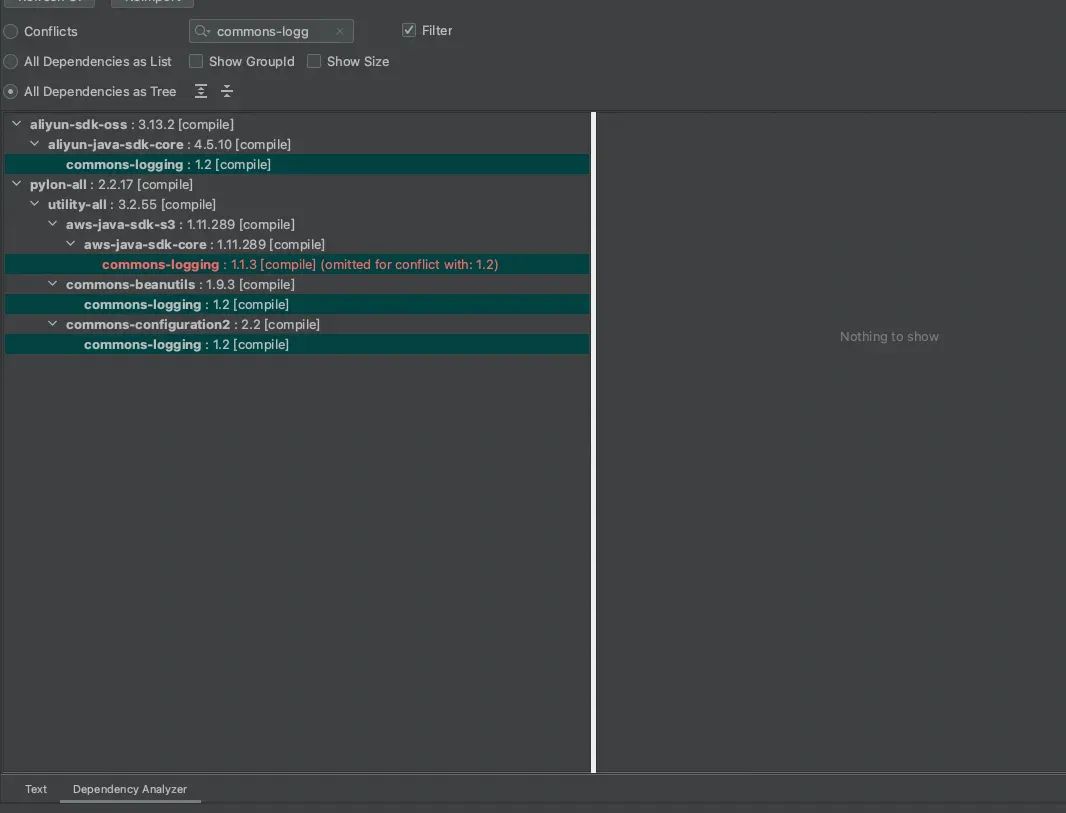Viewport: 1066px width, 813px height.
Task: Clear the commons-logg search text
Action: coord(340,31)
